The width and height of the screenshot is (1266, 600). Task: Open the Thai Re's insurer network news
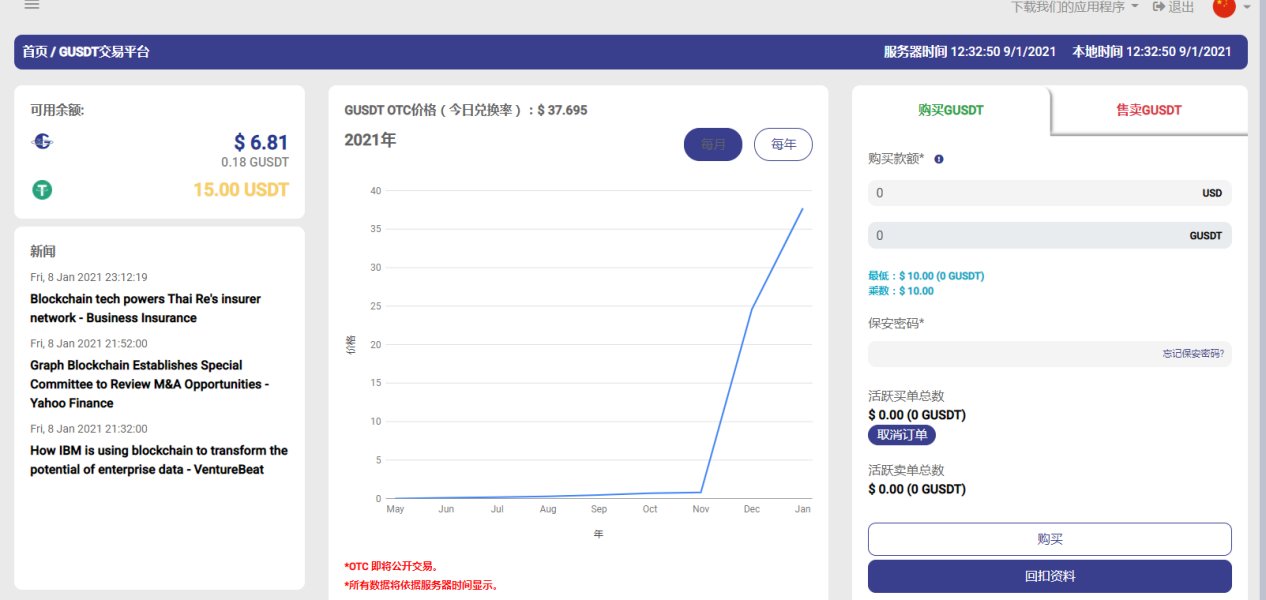[x=145, y=308]
